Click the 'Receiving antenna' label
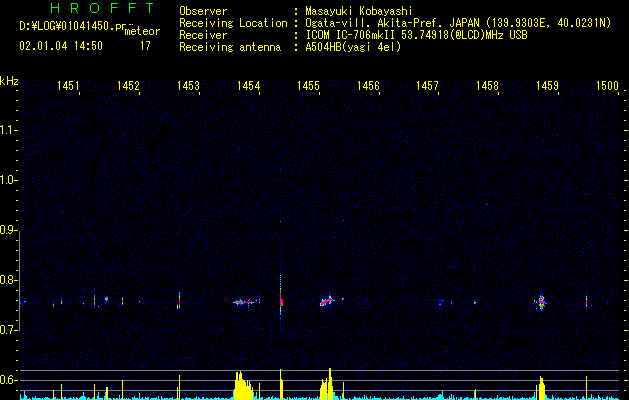 click(230, 47)
